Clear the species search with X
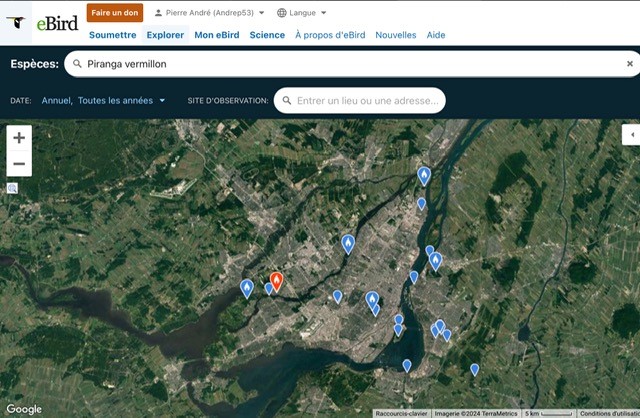 click(630, 64)
